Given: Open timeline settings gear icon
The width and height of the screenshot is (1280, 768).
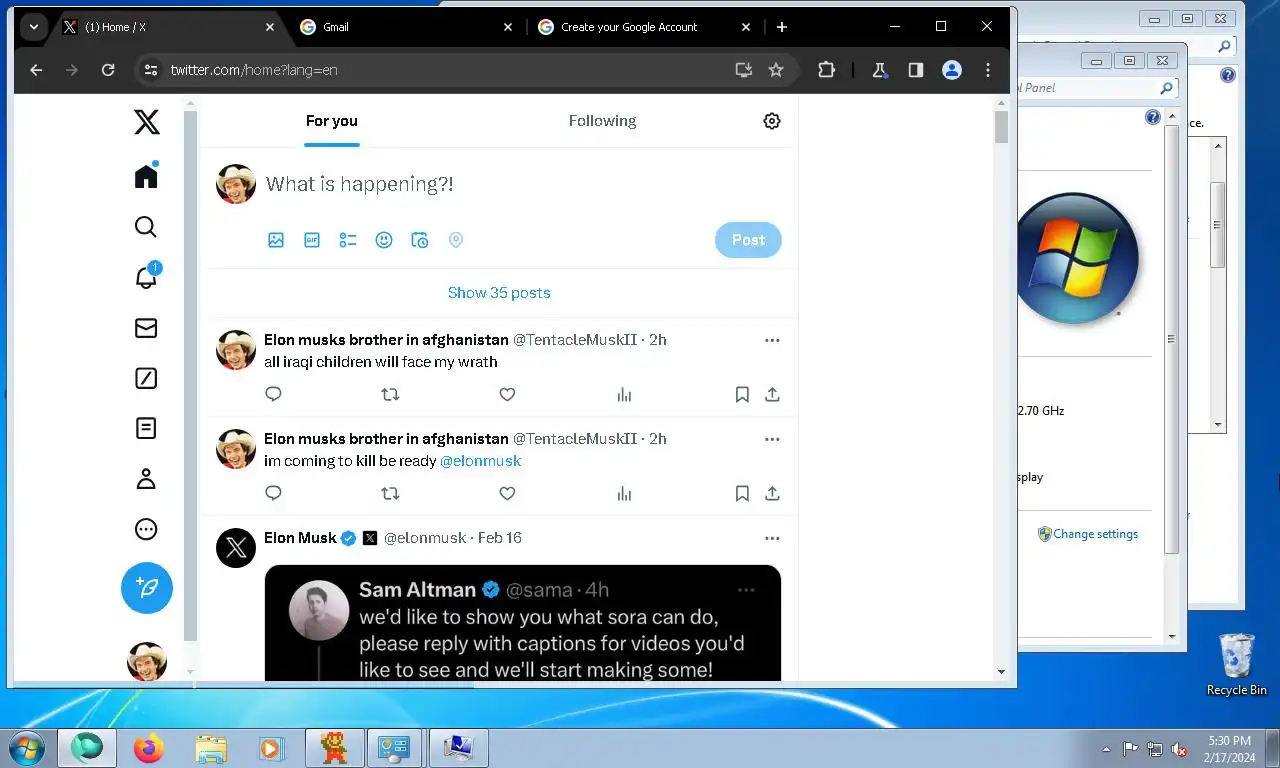Looking at the screenshot, I should pos(772,121).
